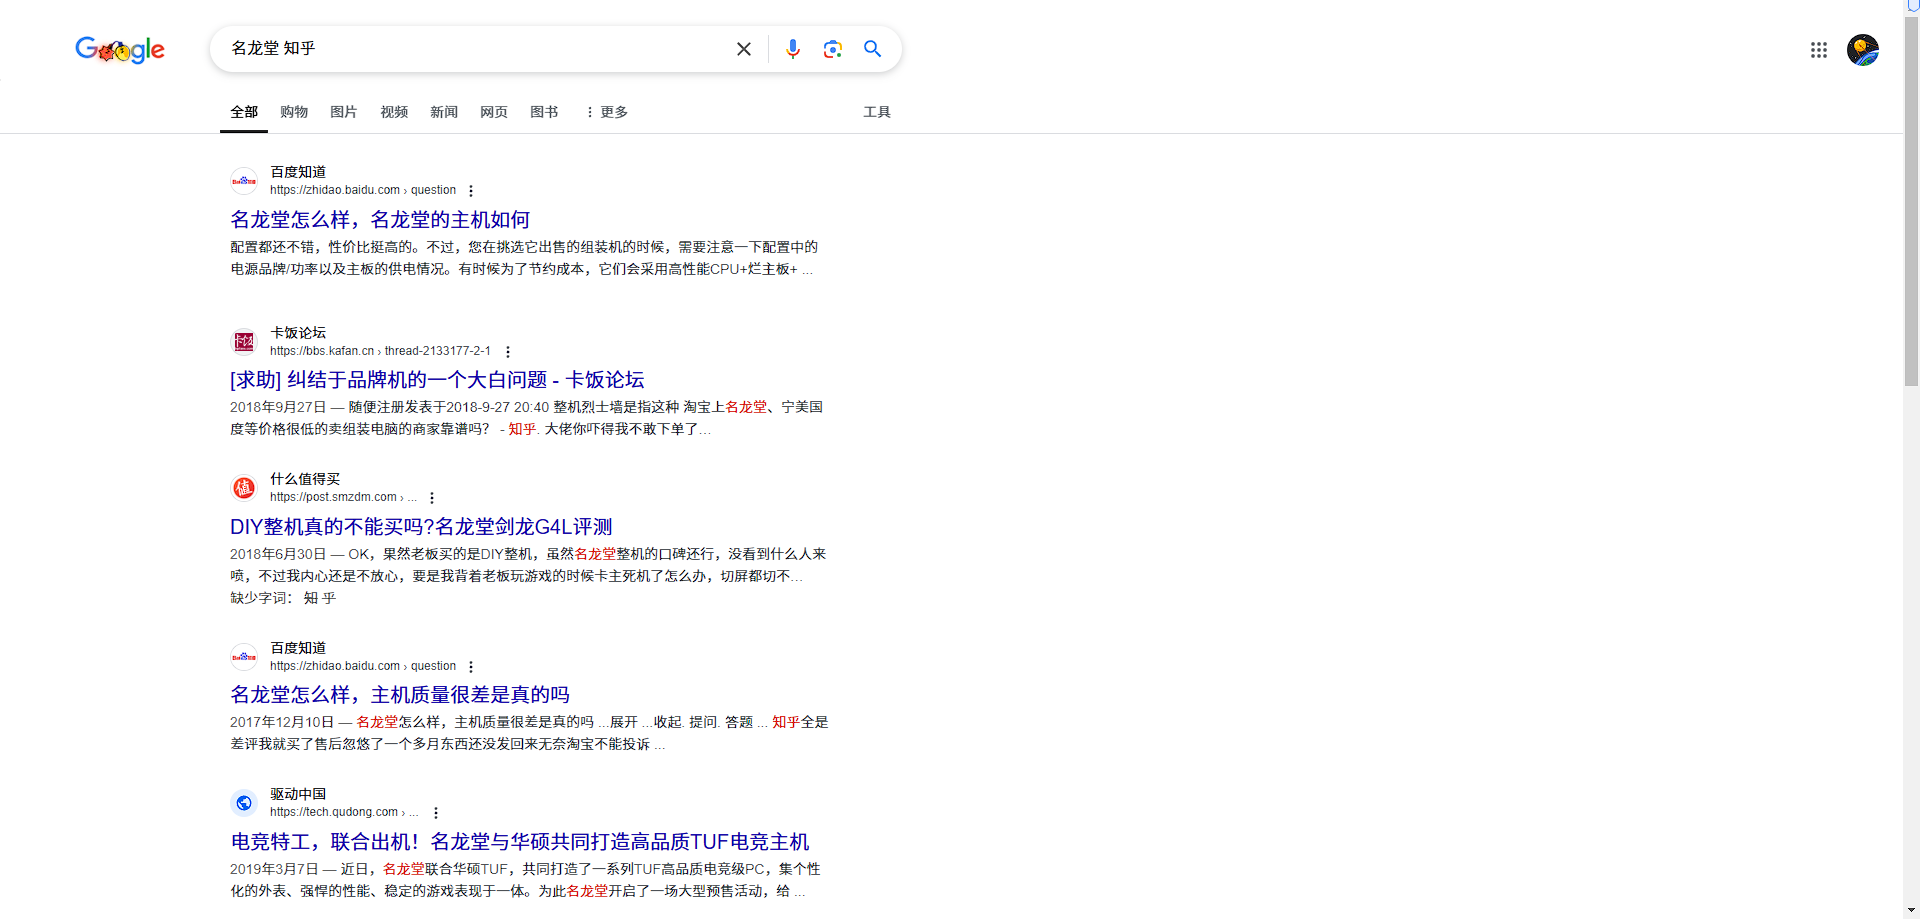Click the 卡饭论坛 site favicon
This screenshot has width=1920, height=919.
click(244, 342)
